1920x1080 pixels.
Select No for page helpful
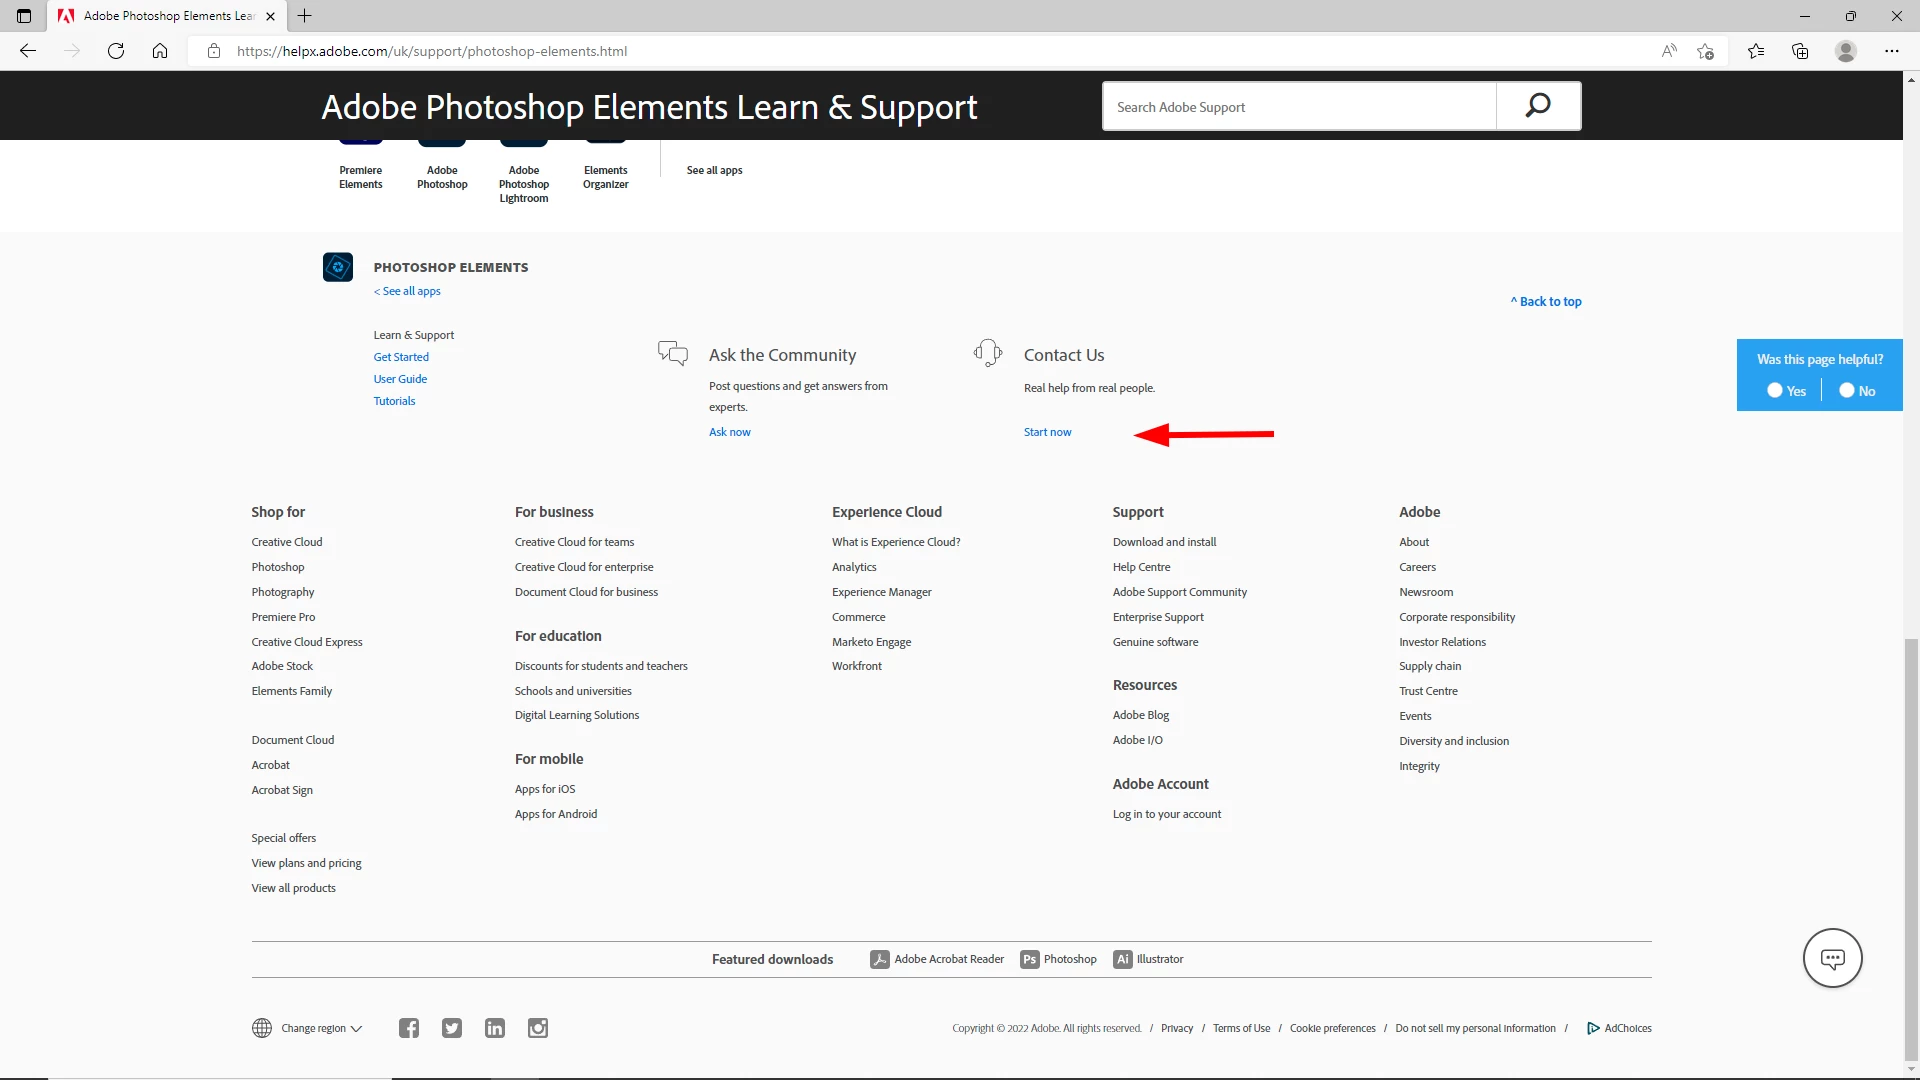click(1847, 391)
